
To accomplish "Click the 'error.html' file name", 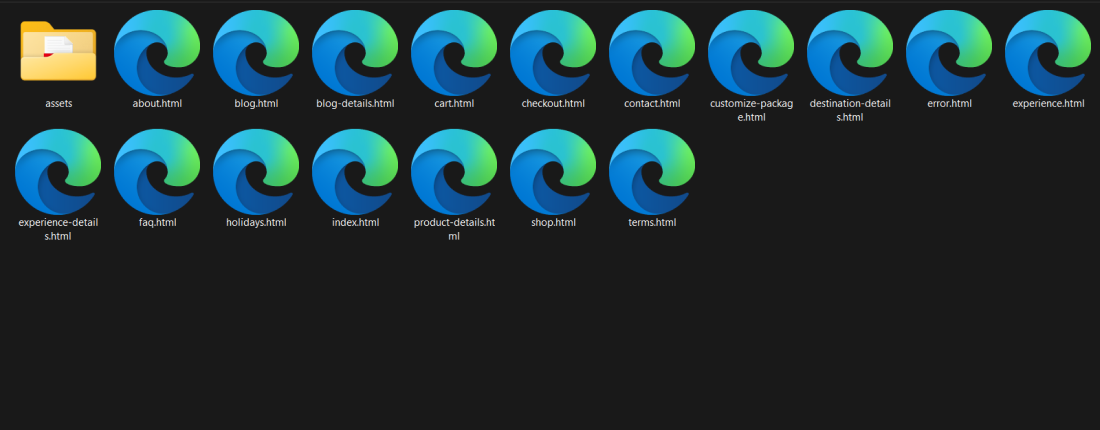I will coord(949,104).
